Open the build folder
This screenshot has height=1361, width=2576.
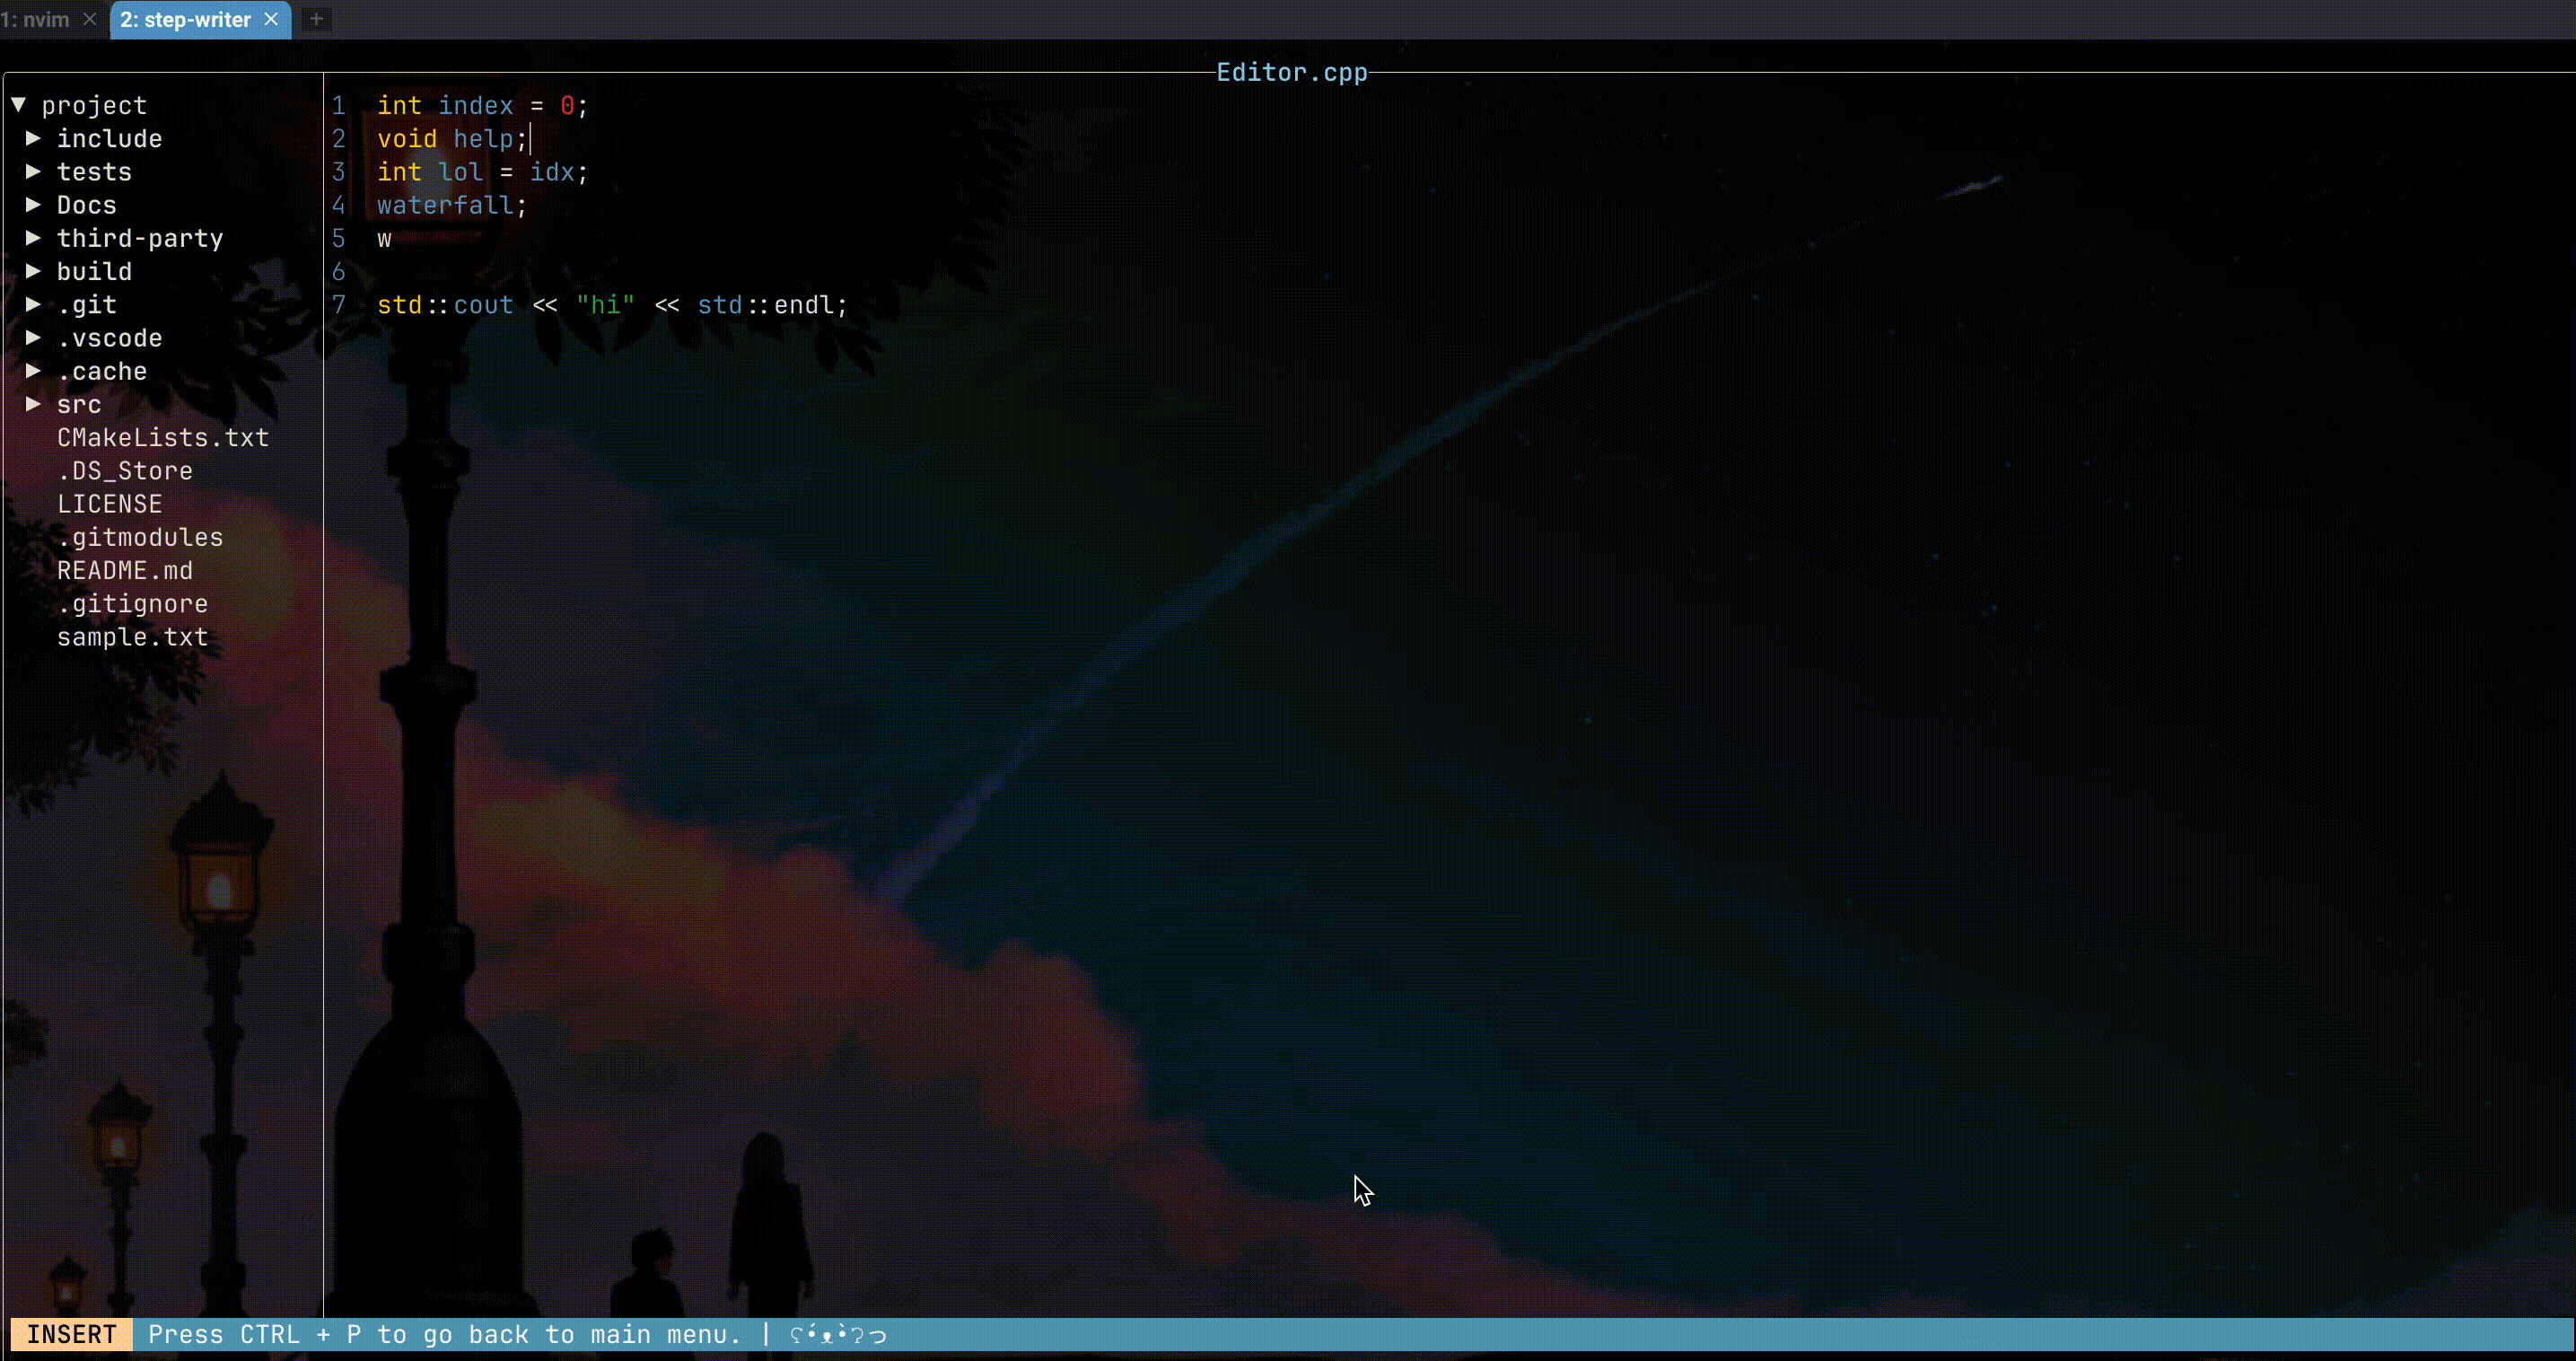tap(94, 271)
